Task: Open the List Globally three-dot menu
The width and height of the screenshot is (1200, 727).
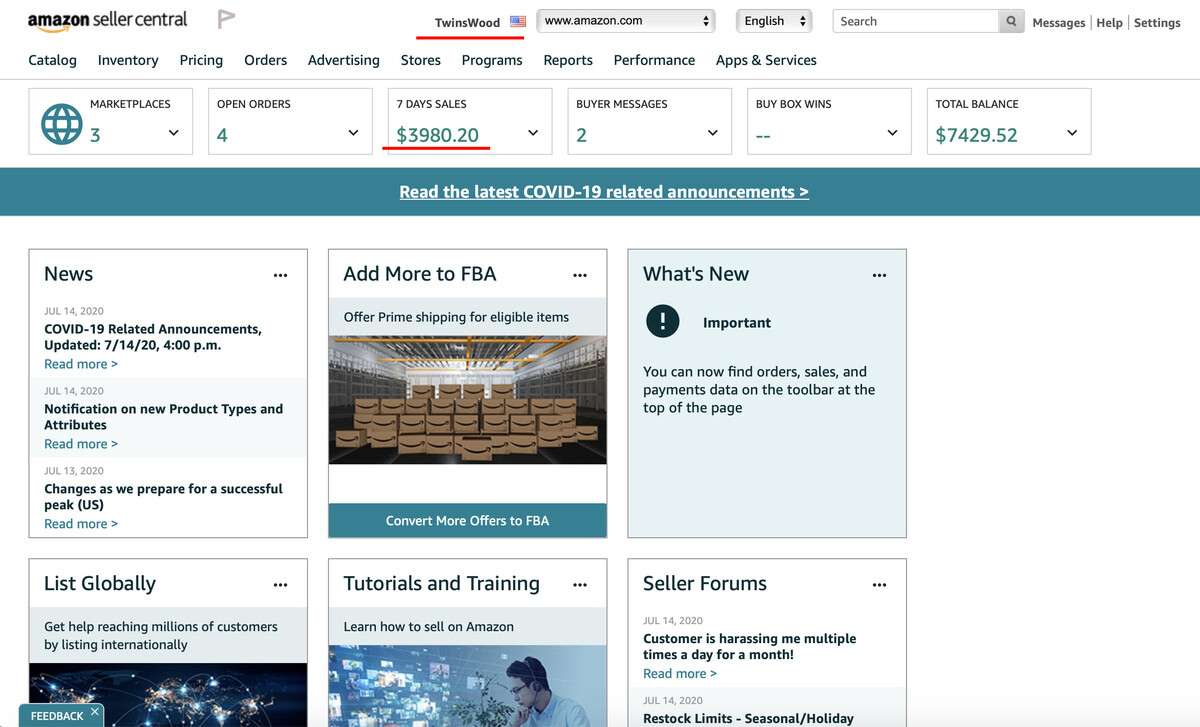Action: tap(280, 585)
